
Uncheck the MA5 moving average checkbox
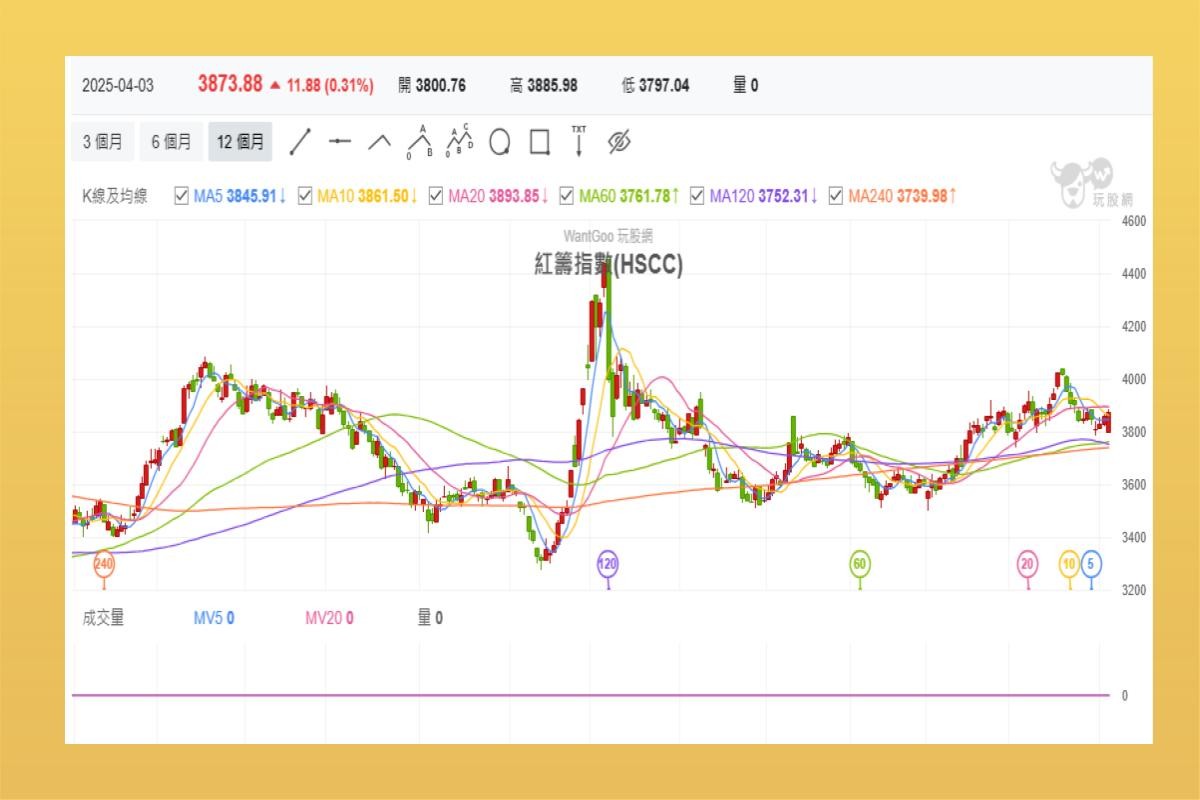[181, 196]
